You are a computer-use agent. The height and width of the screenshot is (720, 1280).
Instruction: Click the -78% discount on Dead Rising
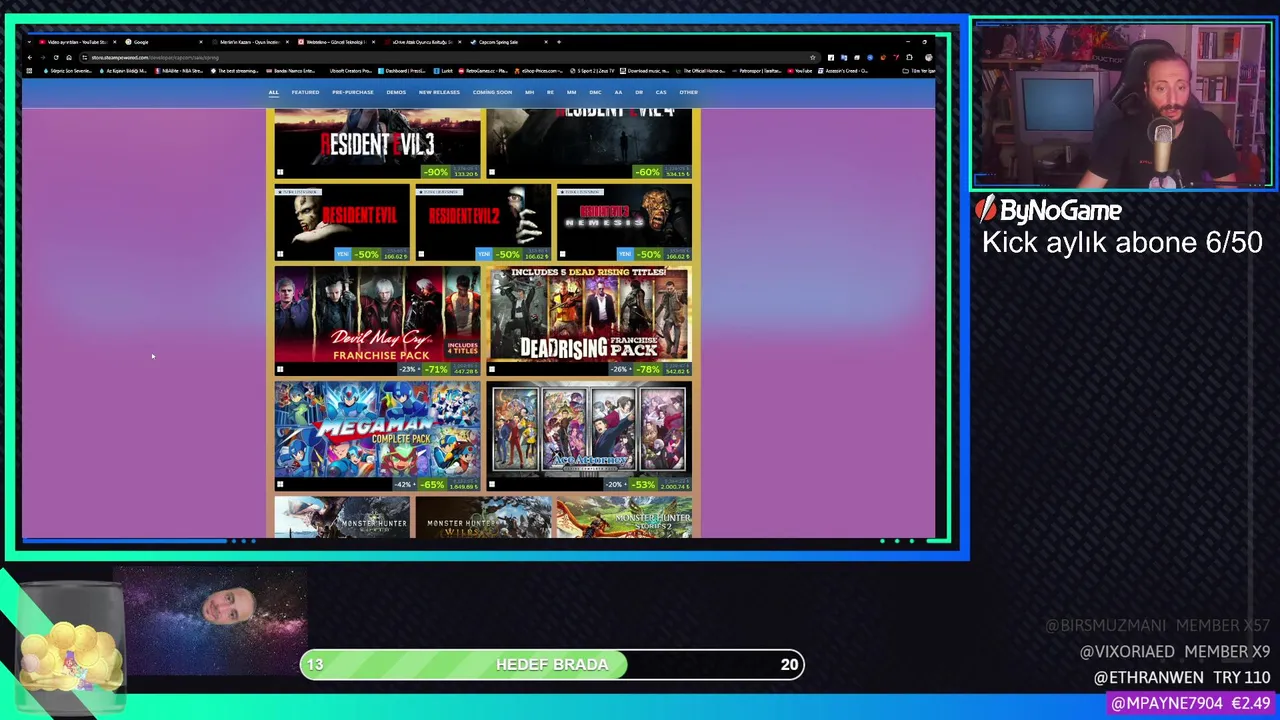click(x=647, y=369)
